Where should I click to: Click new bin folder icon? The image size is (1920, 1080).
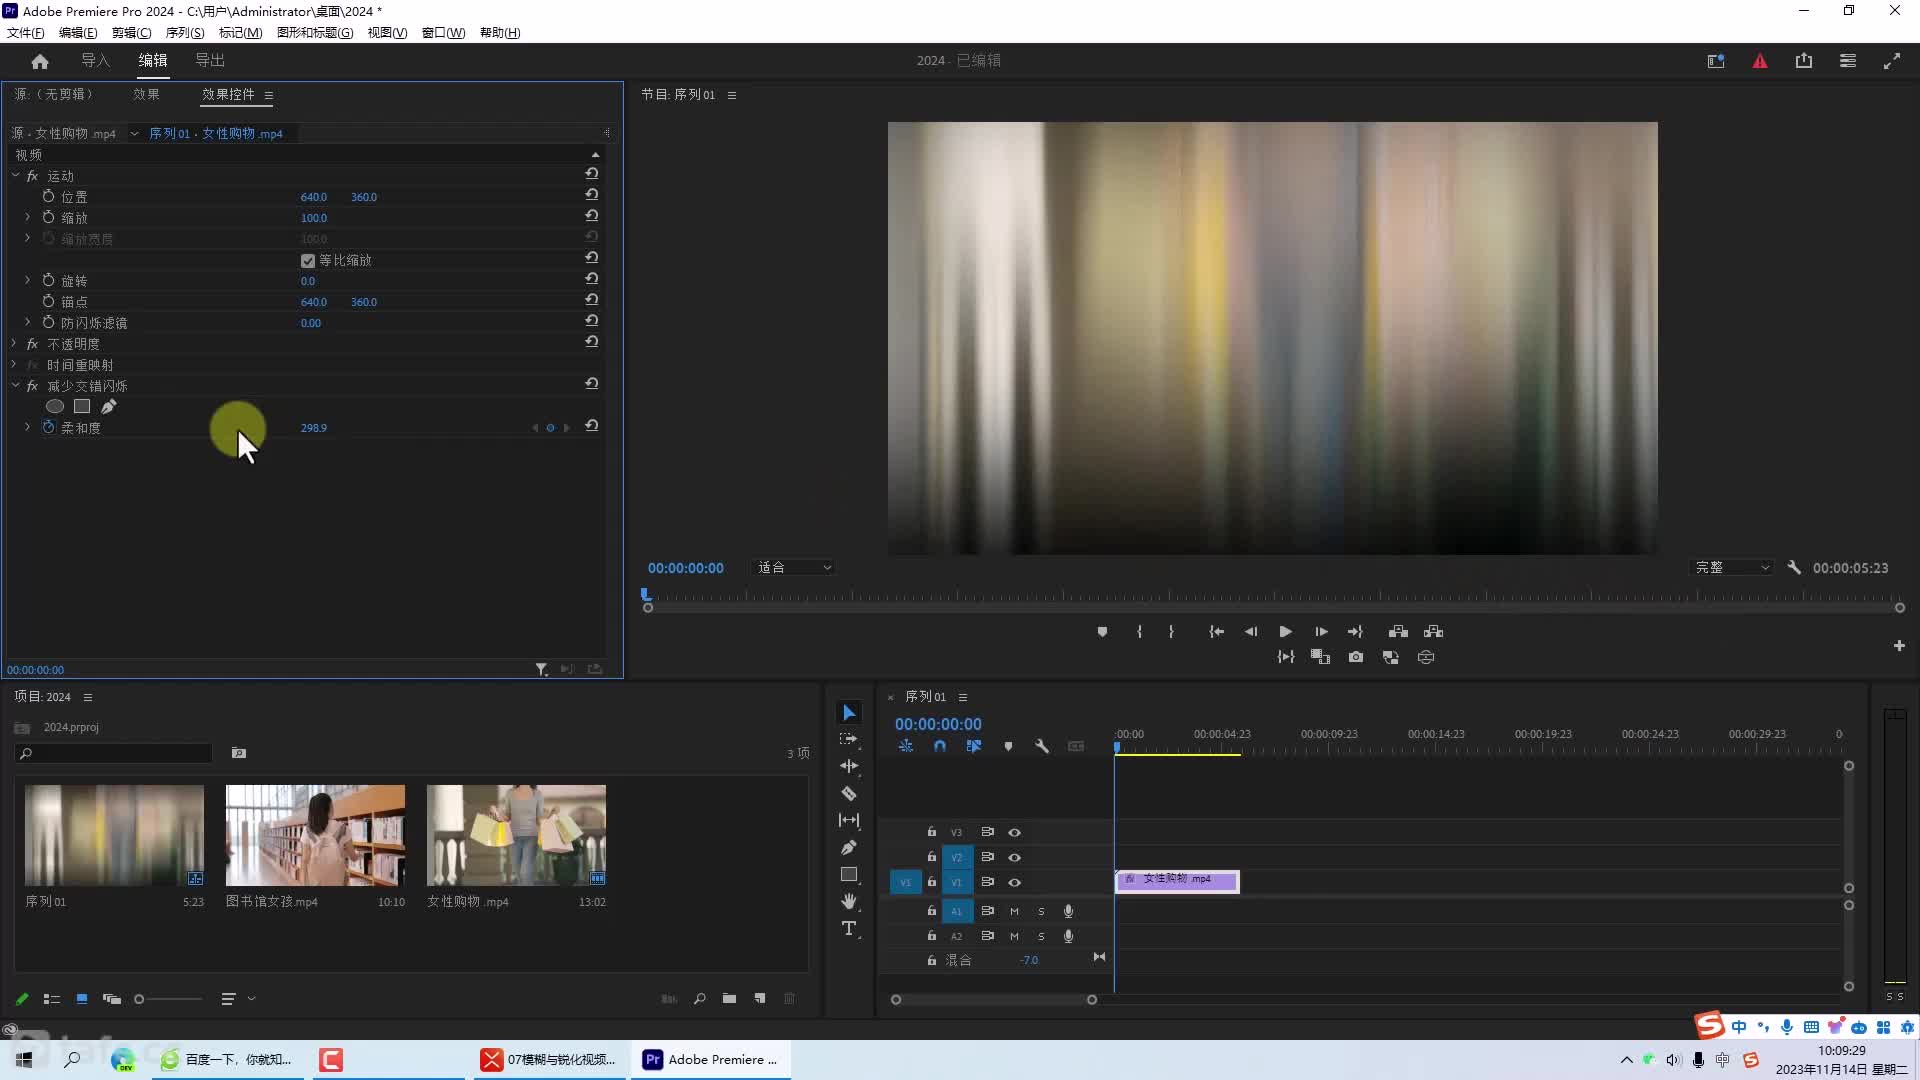[x=729, y=998]
